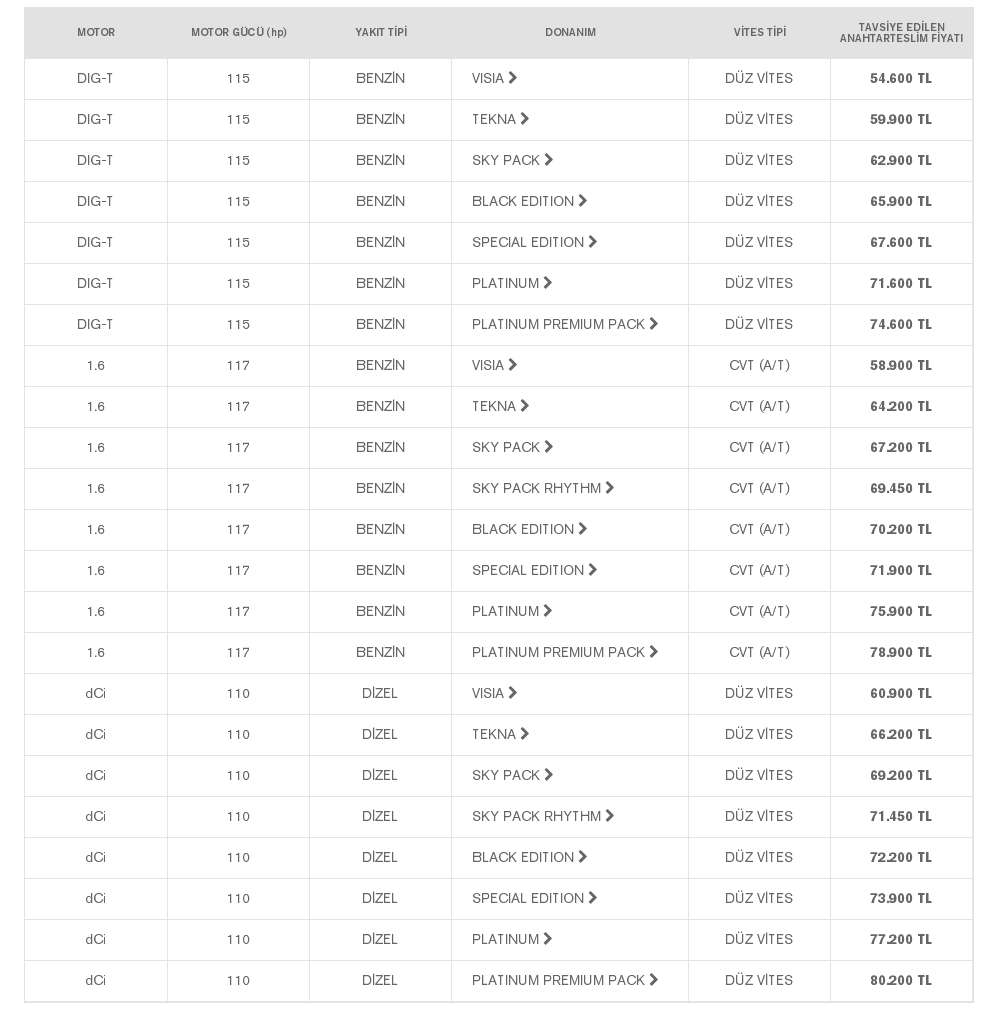
Task: Open the DIG-T BLACK EDITION trim details
Action: pyautogui.click(x=530, y=201)
